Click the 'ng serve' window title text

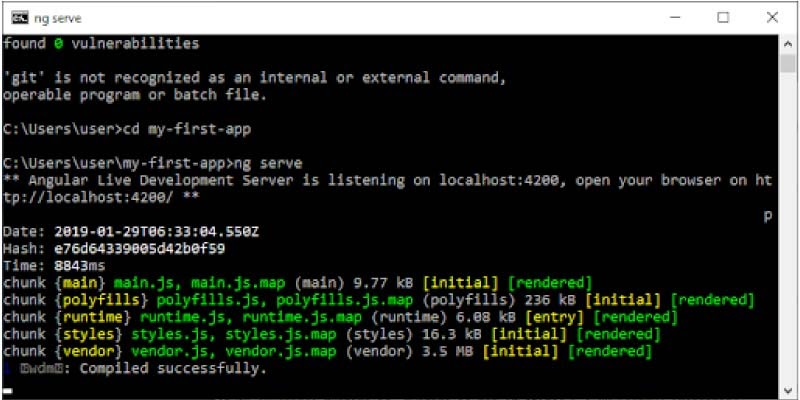tap(58, 19)
